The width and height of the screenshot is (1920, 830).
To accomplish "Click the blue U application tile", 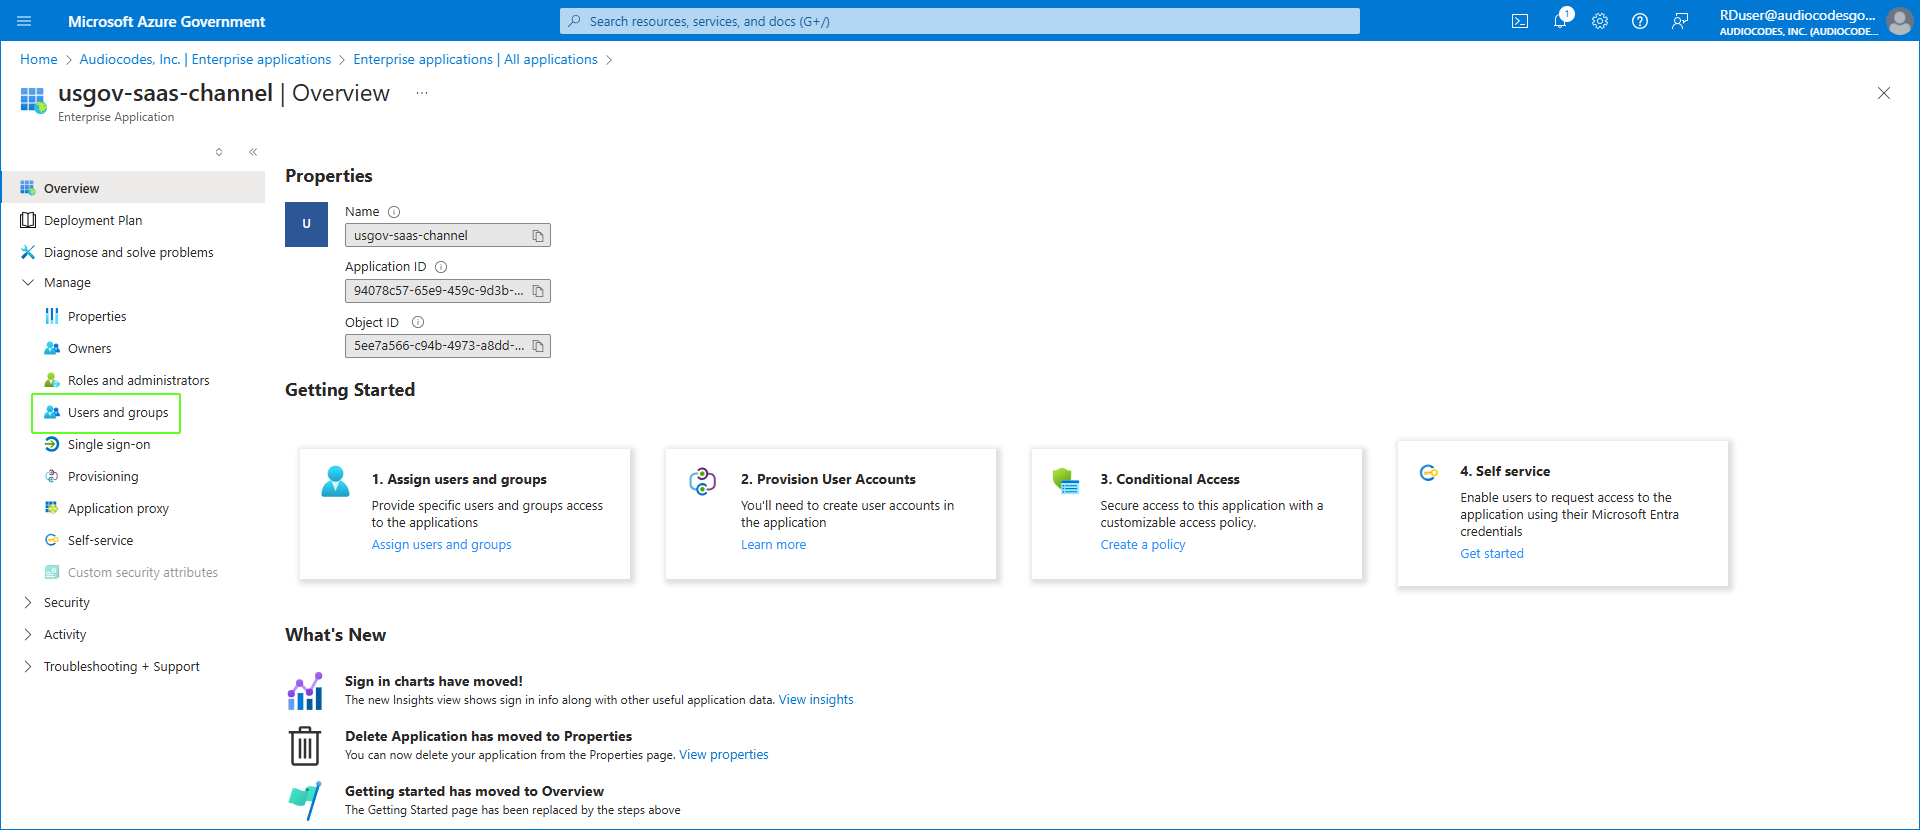I will [306, 224].
